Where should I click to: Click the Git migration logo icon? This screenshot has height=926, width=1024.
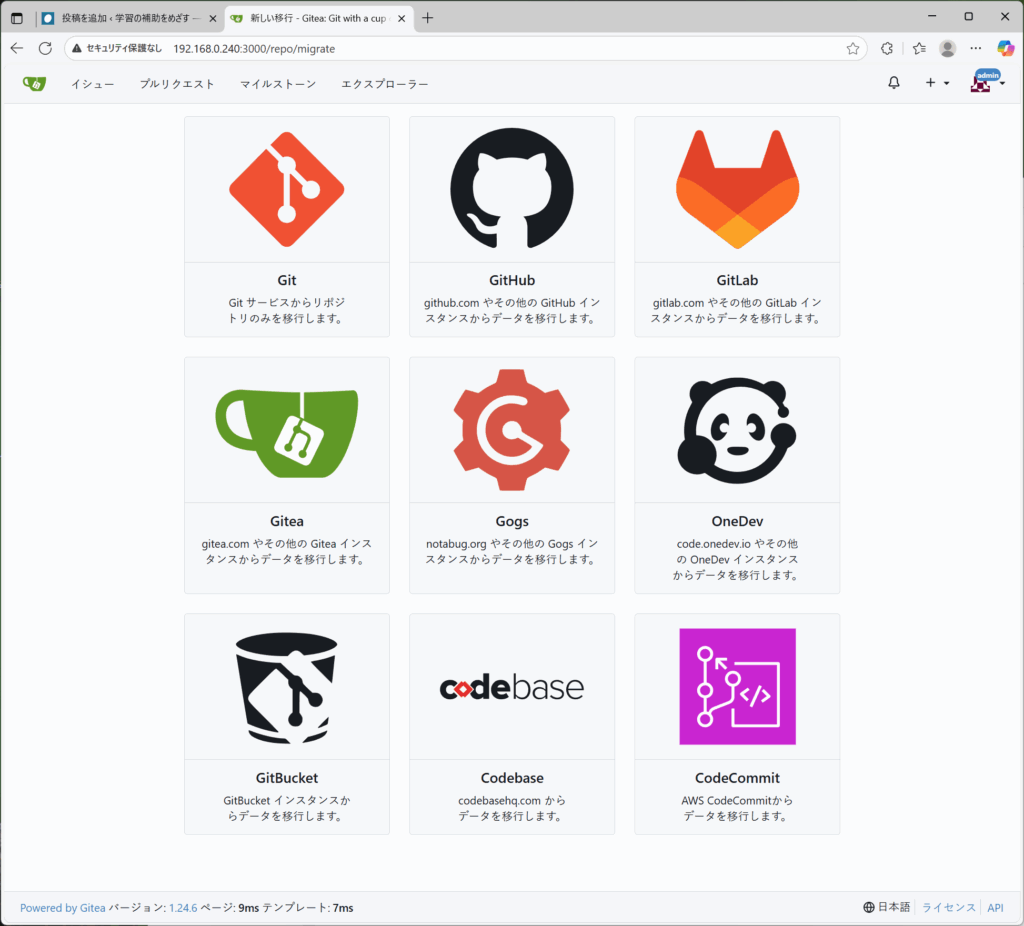[x=287, y=190]
